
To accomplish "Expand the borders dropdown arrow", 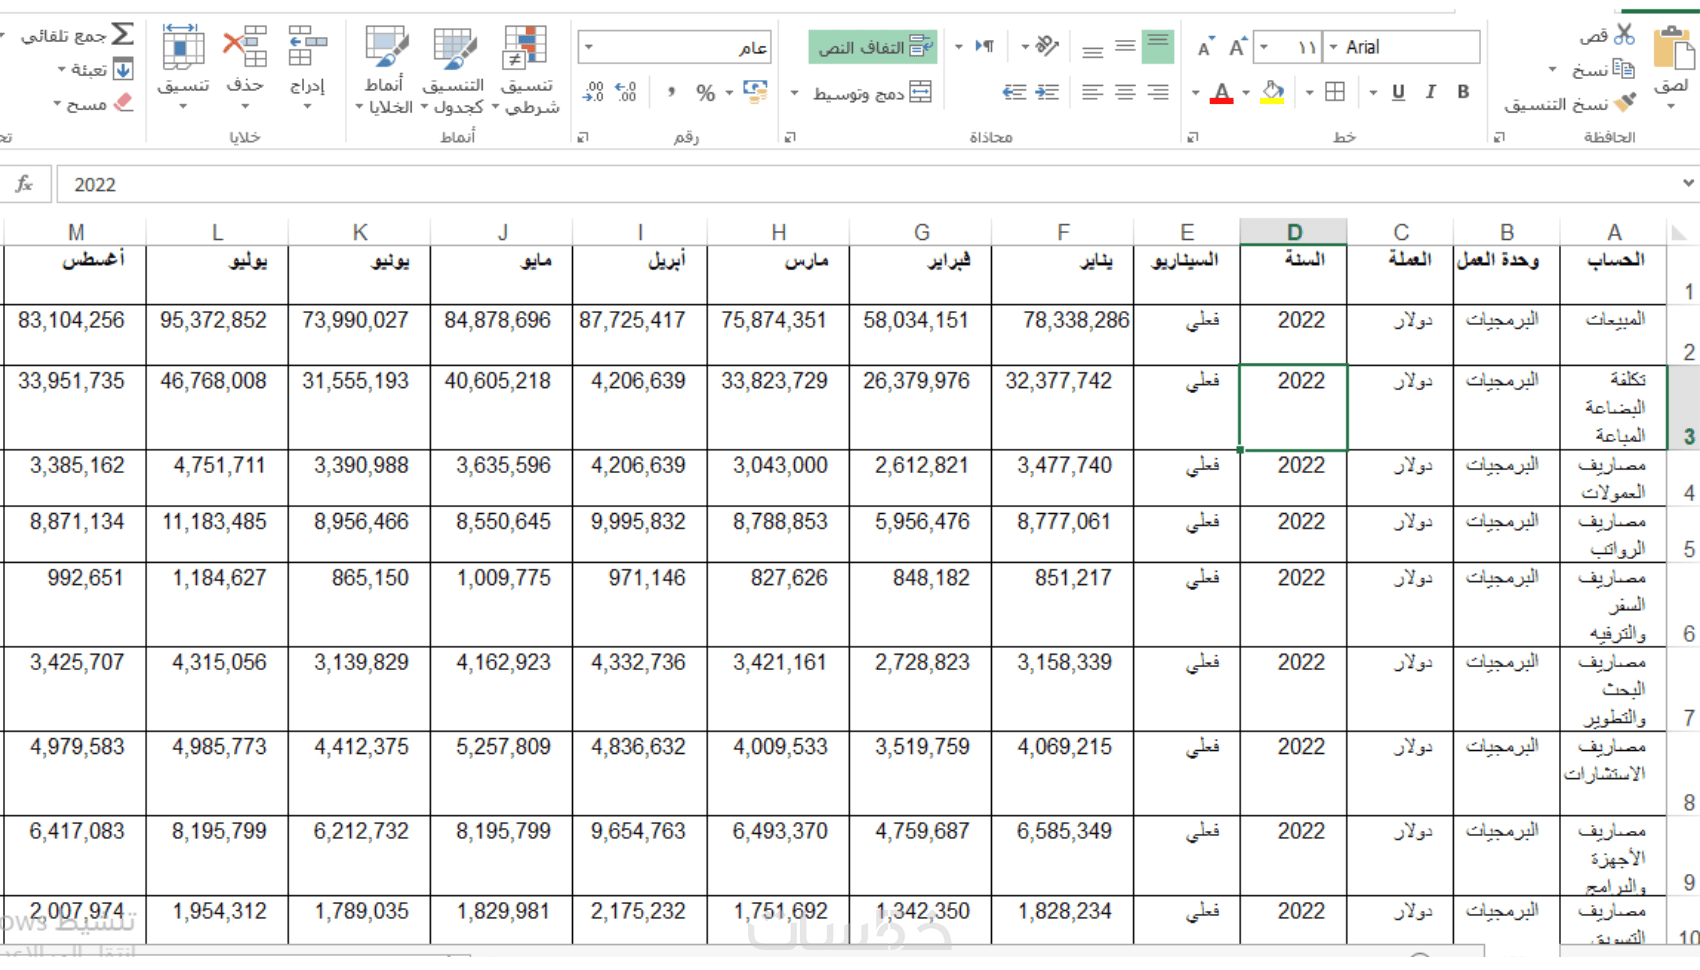I will point(1309,93).
